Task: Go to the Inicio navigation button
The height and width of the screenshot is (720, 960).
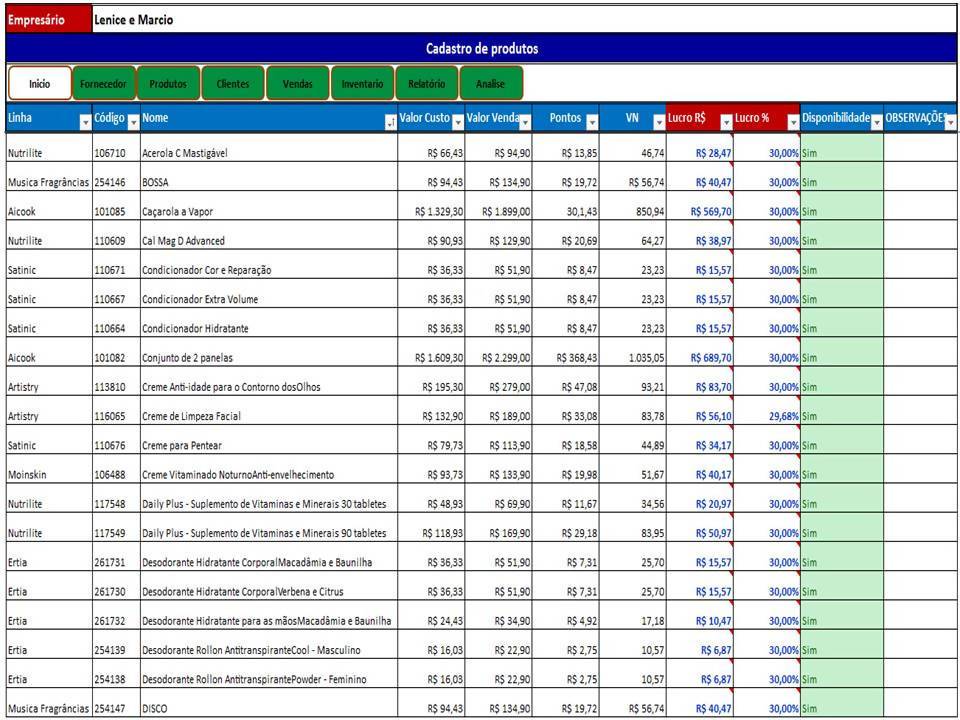Action: (40, 84)
